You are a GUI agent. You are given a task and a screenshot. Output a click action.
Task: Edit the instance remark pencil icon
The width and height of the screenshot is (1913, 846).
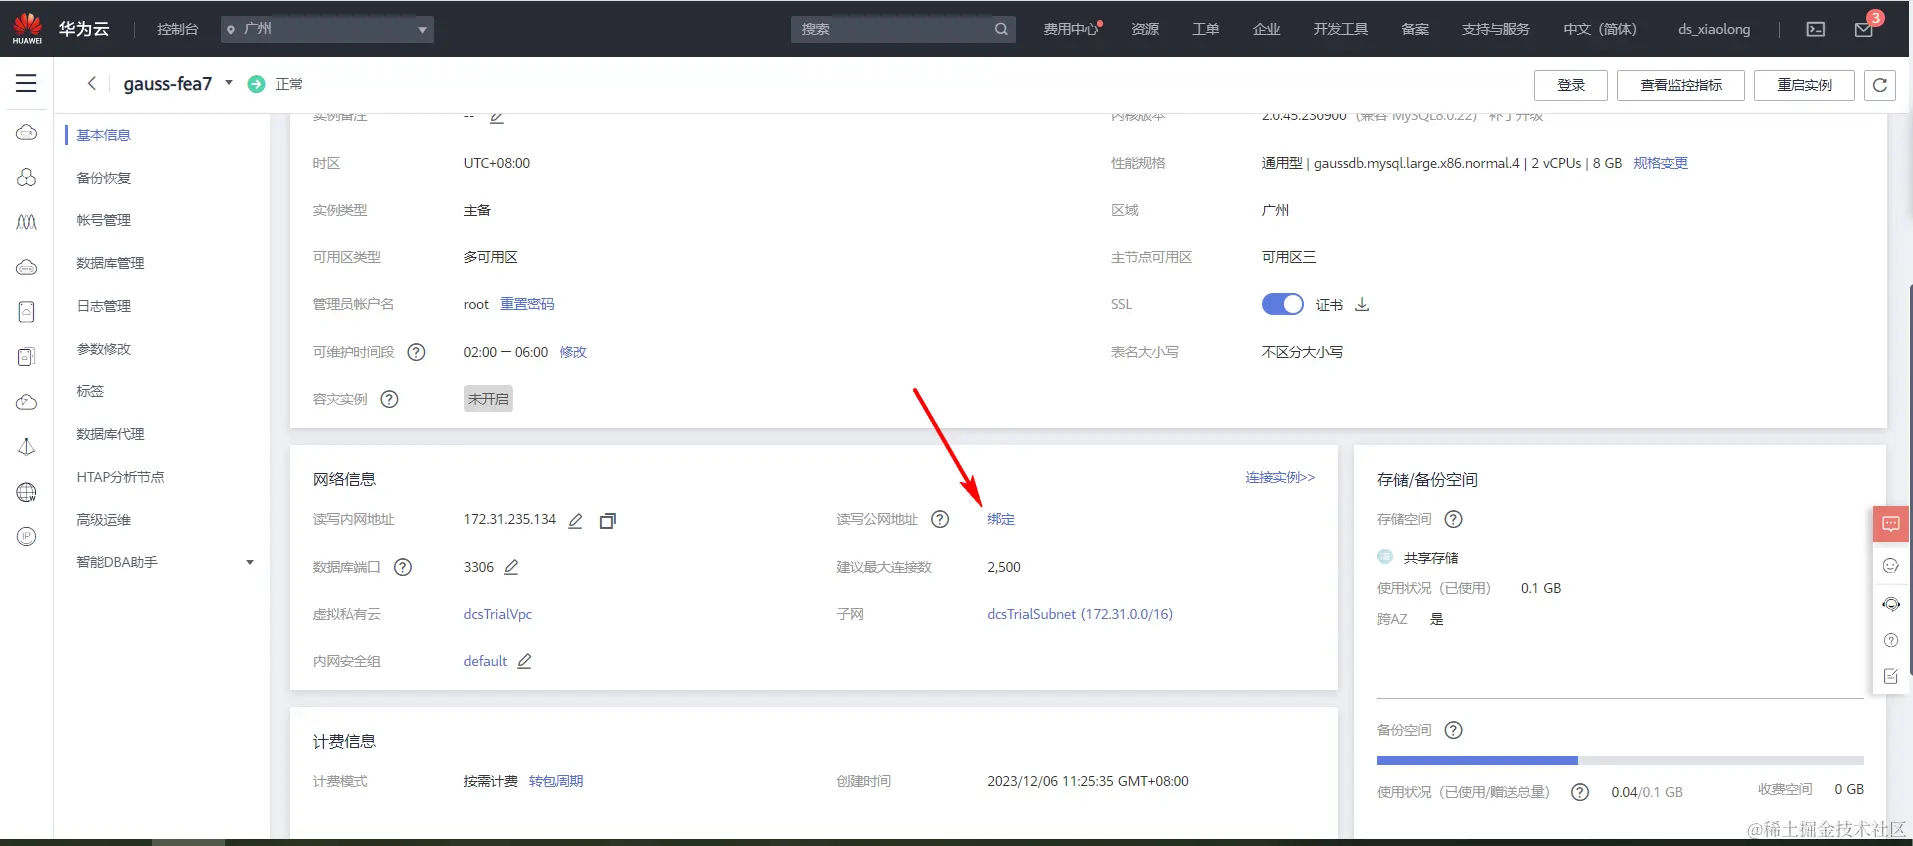pos(497,117)
